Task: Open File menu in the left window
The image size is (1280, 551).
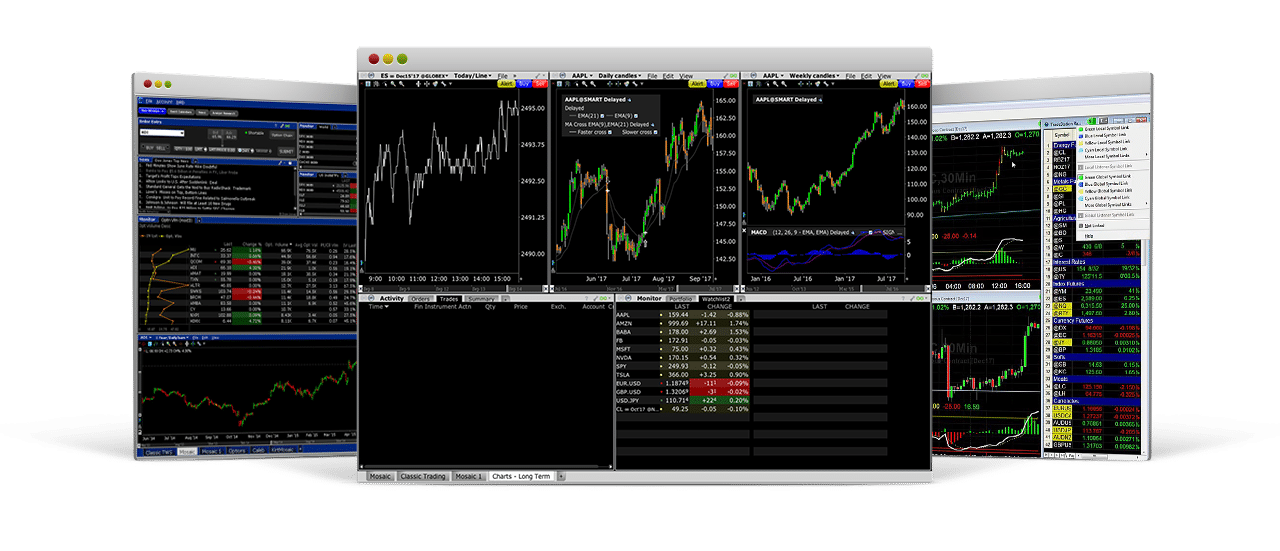Action: 149,102
